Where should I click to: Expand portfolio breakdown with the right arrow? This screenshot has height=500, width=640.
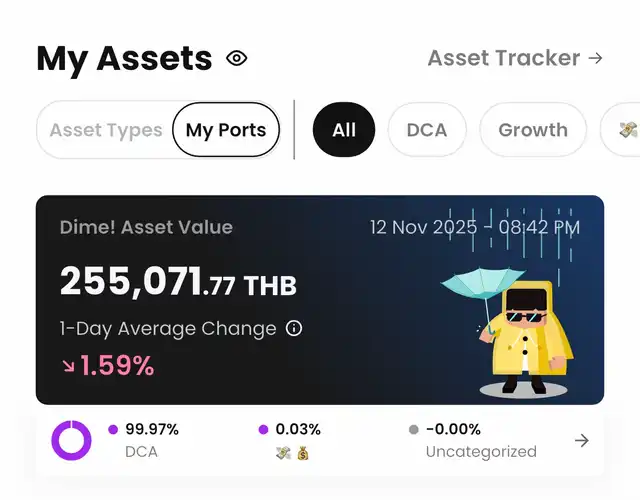tap(582, 440)
